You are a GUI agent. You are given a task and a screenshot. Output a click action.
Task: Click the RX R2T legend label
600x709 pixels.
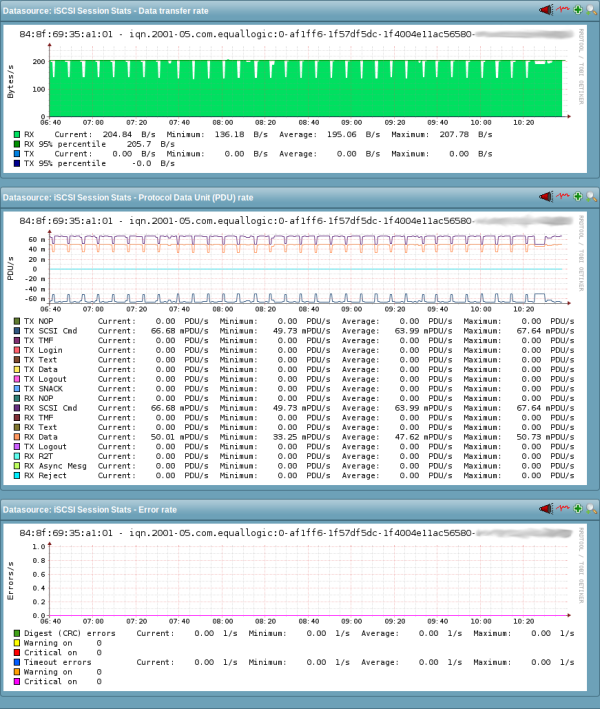38,456
